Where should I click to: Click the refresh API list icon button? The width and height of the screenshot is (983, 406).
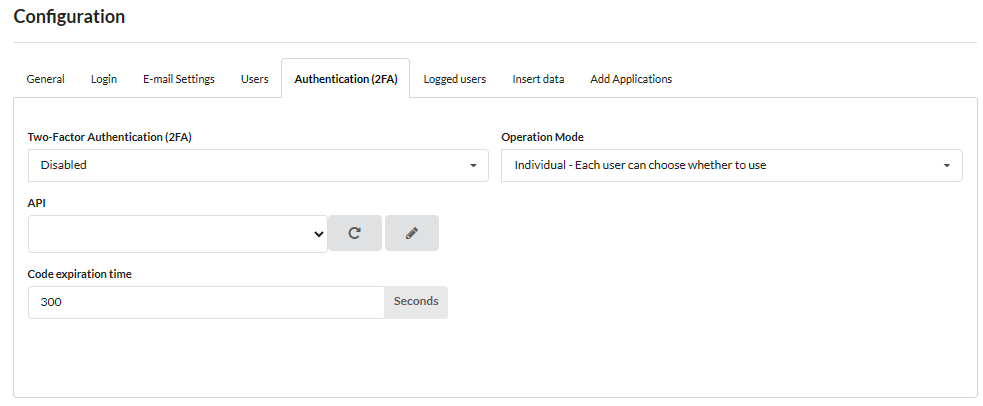click(x=354, y=233)
